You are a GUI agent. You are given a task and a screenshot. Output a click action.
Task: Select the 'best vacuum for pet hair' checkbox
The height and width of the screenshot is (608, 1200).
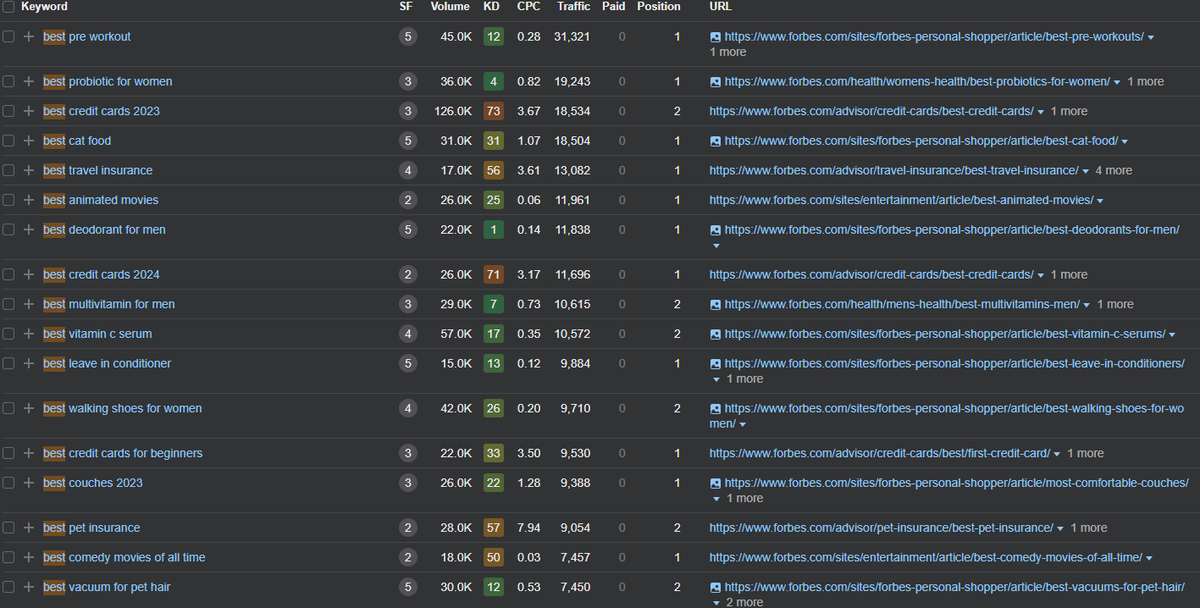pos(8,587)
